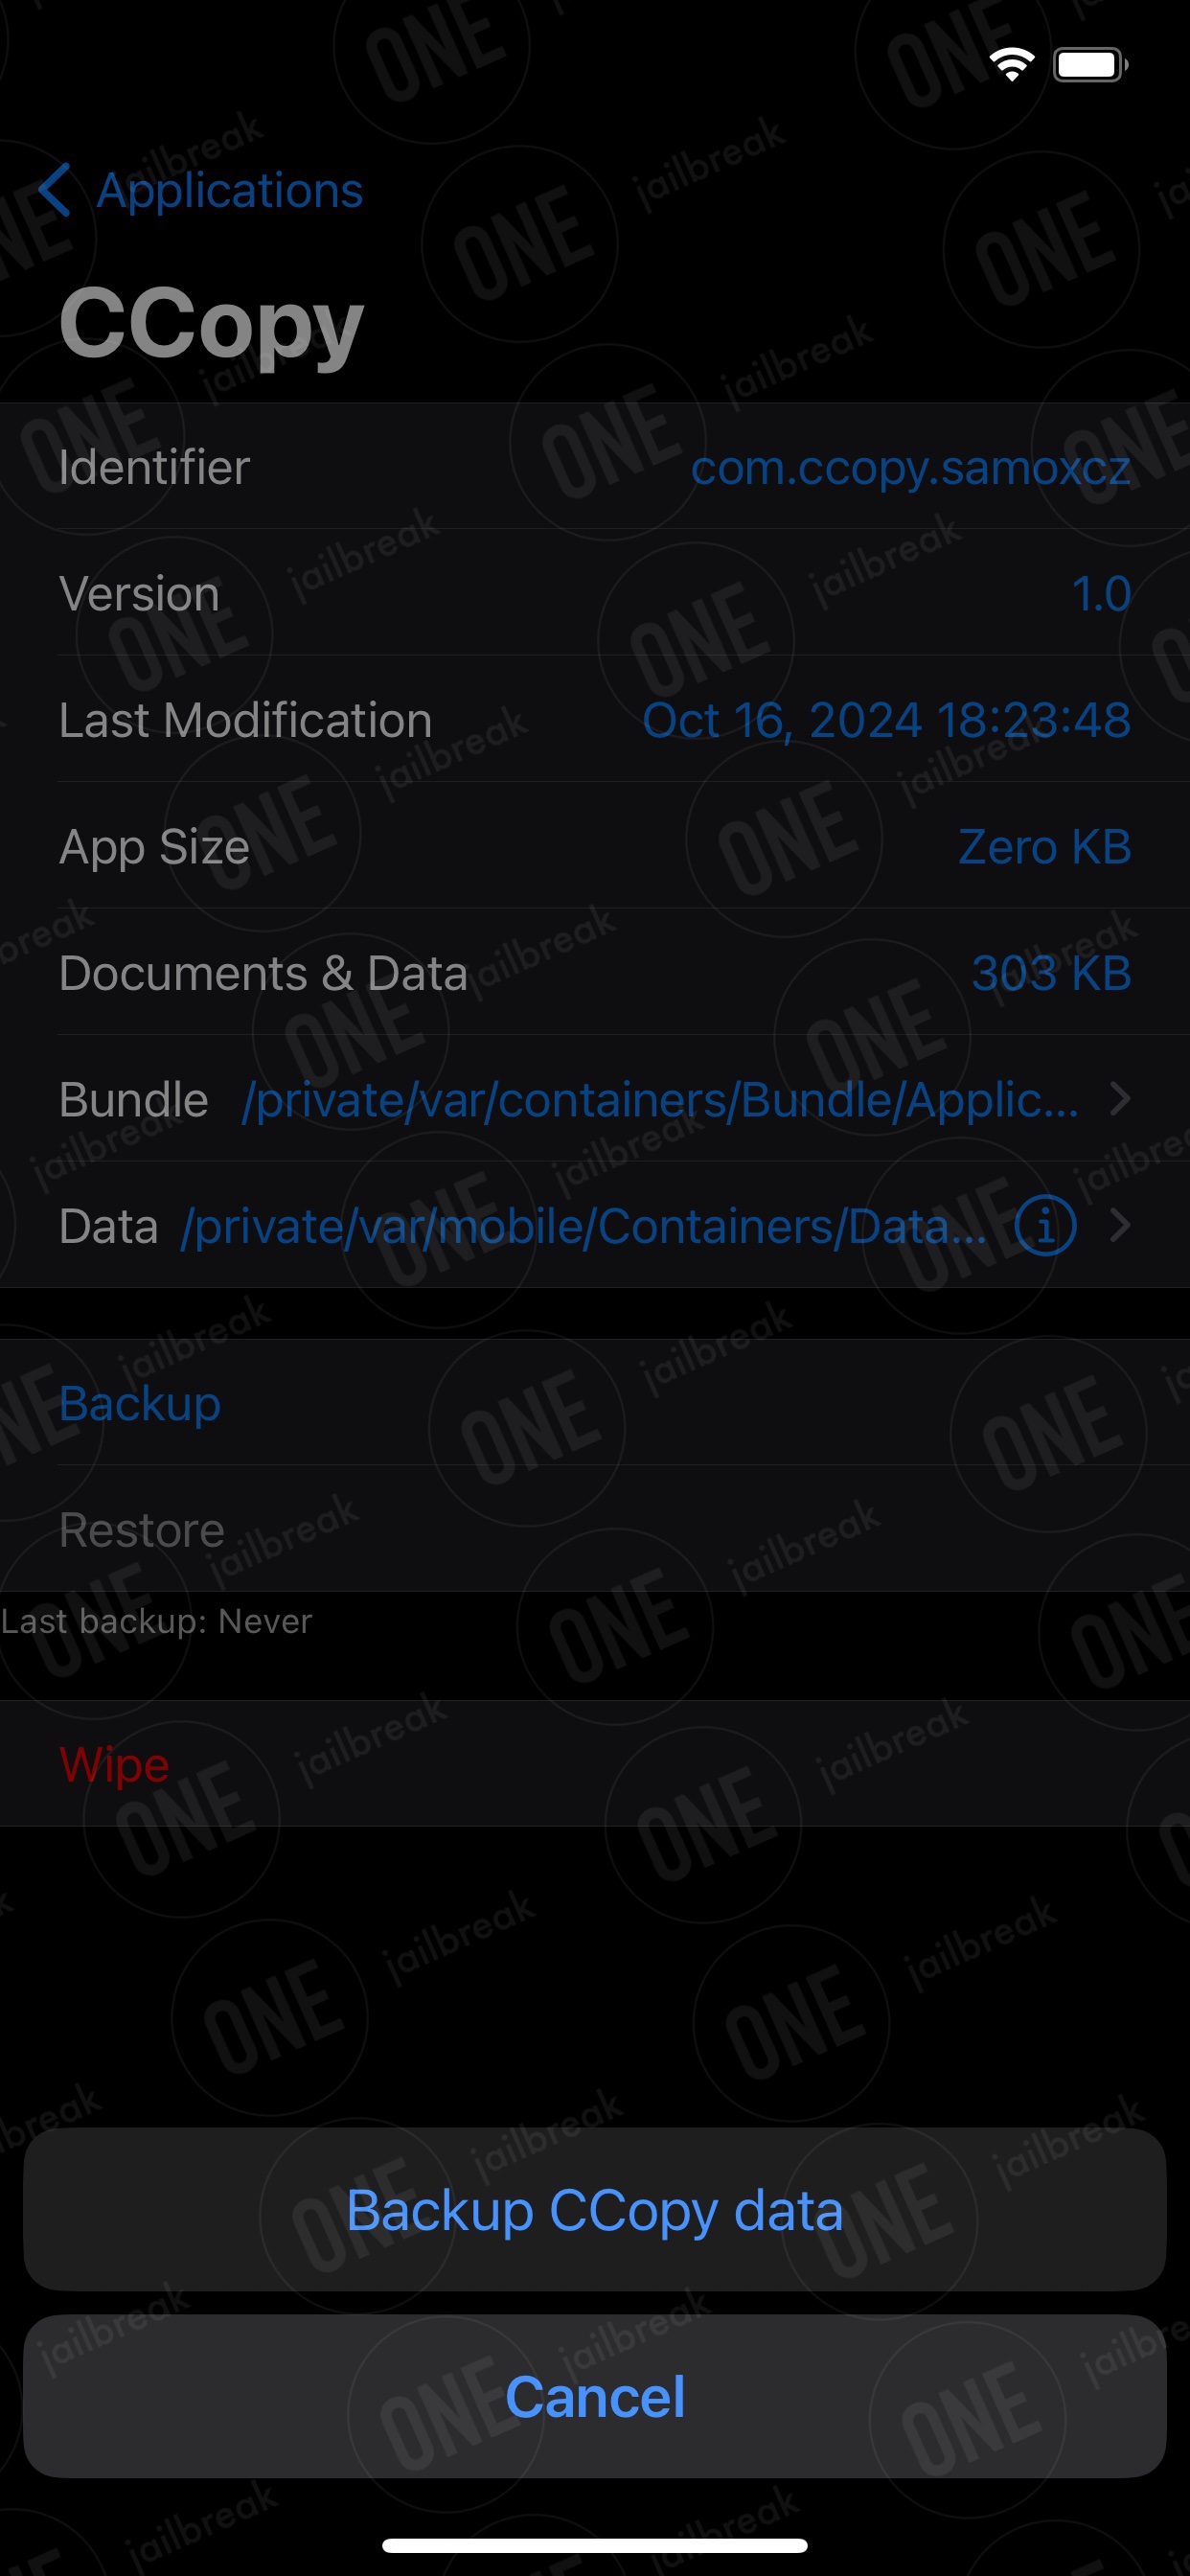Tap the Wi-Fi status icon
1190x2576 pixels.
tap(1012, 65)
